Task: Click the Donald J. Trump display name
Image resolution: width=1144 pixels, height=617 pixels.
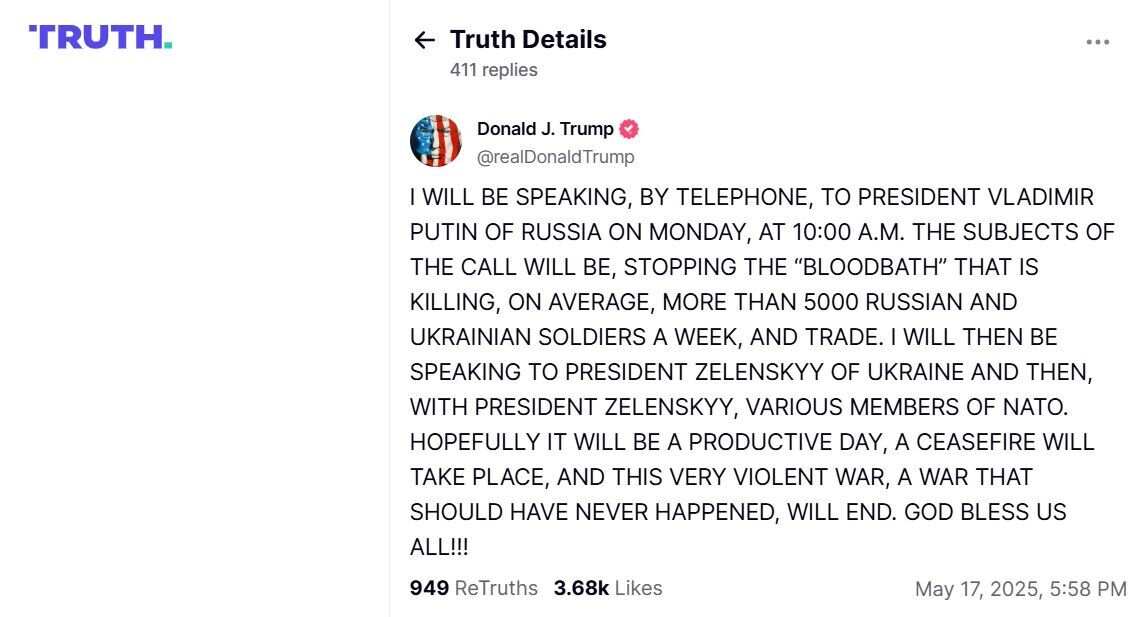Action: (x=545, y=129)
